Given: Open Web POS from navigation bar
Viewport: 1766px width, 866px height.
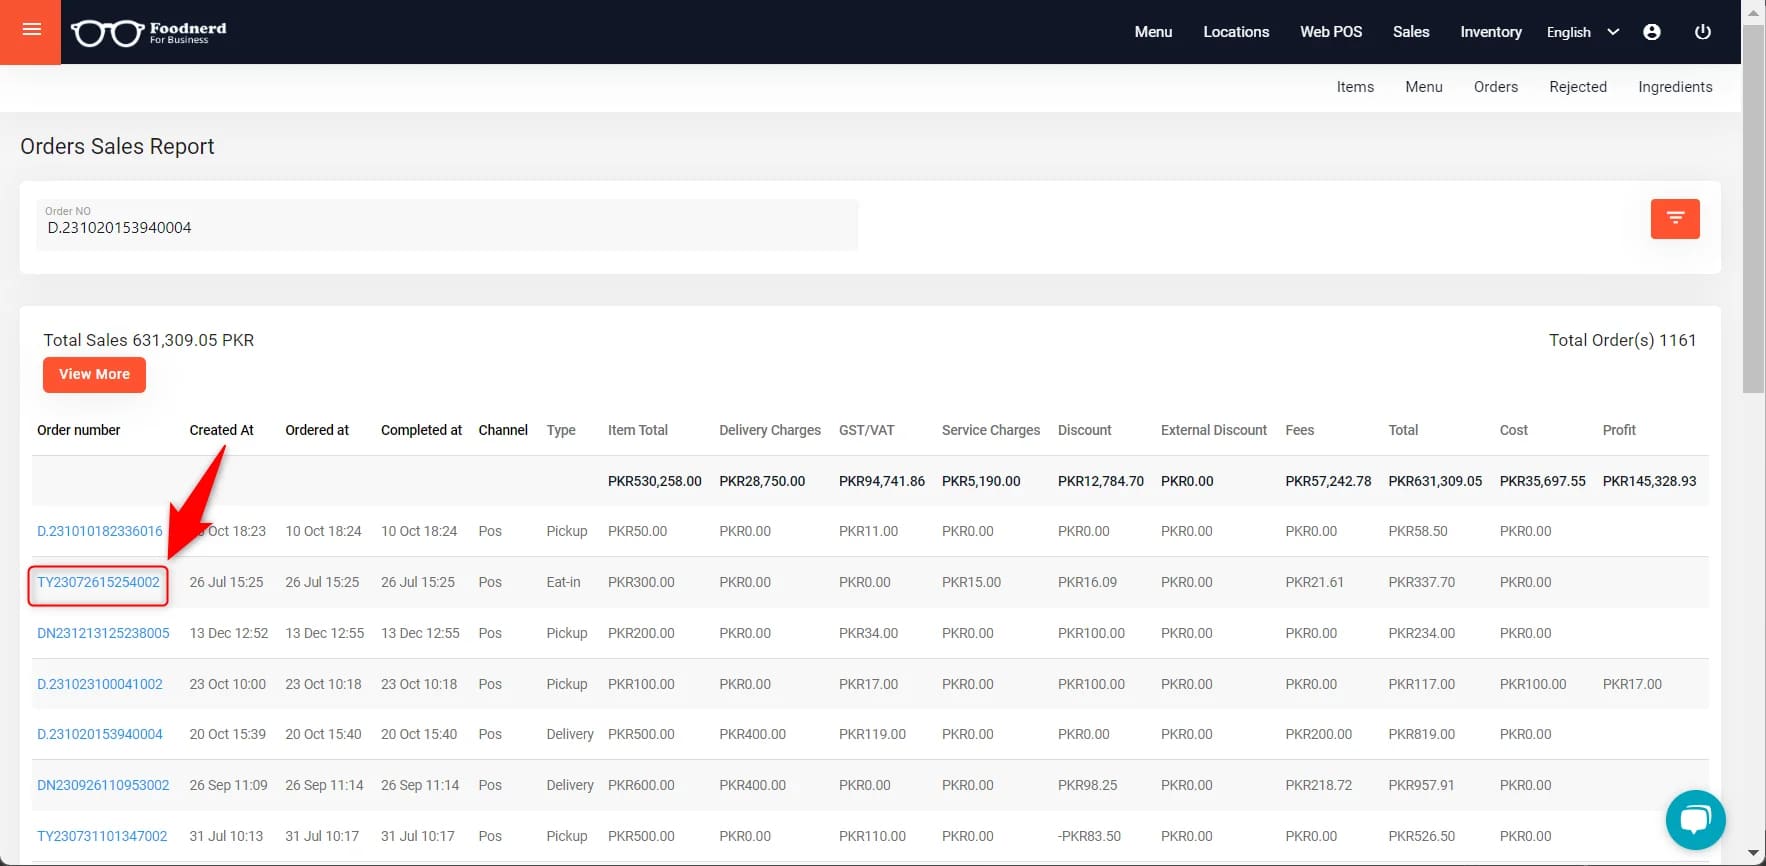Looking at the screenshot, I should 1331,32.
